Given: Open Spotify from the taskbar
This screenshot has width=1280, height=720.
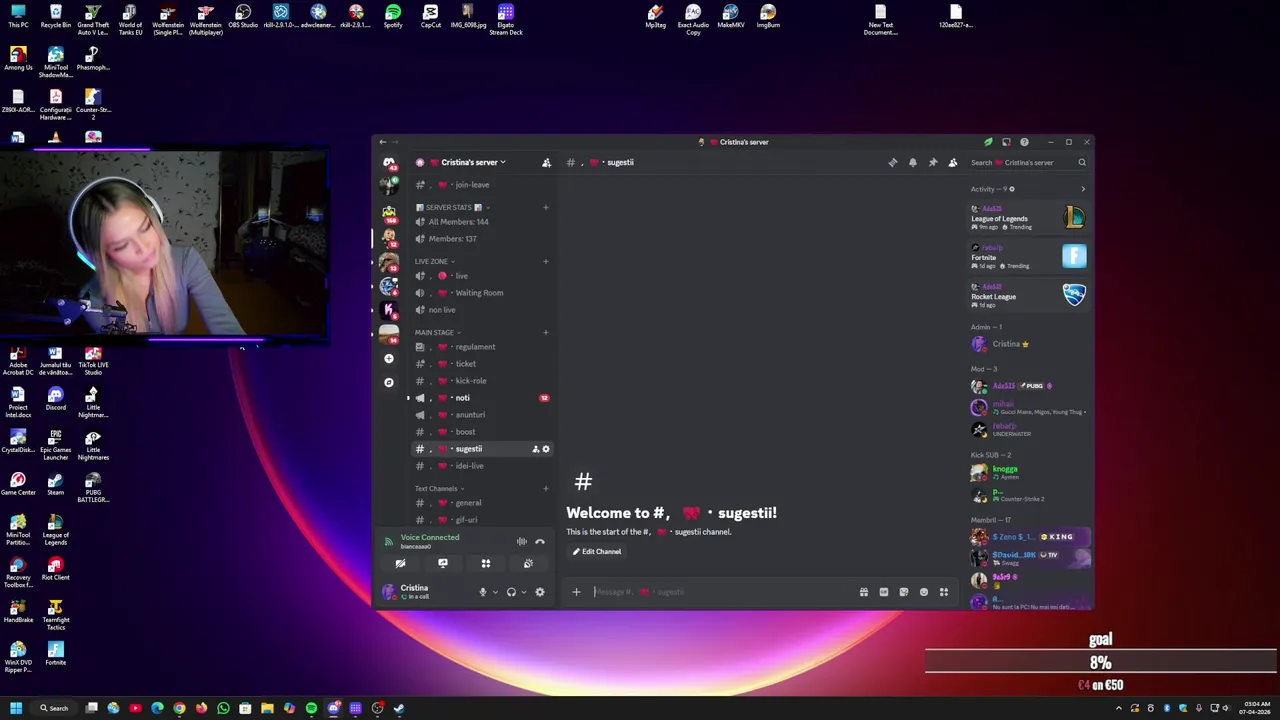Looking at the screenshot, I should [x=311, y=708].
